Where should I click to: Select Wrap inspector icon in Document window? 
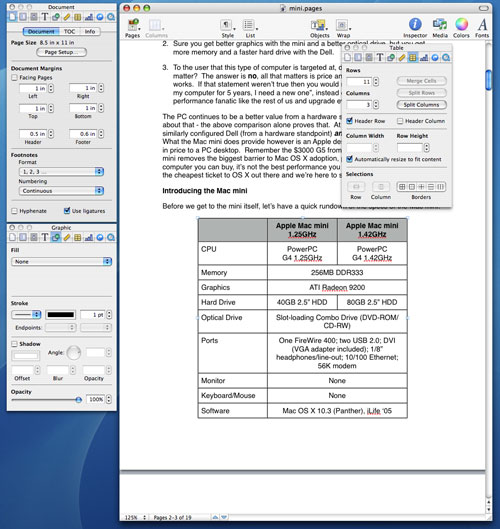point(34,17)
